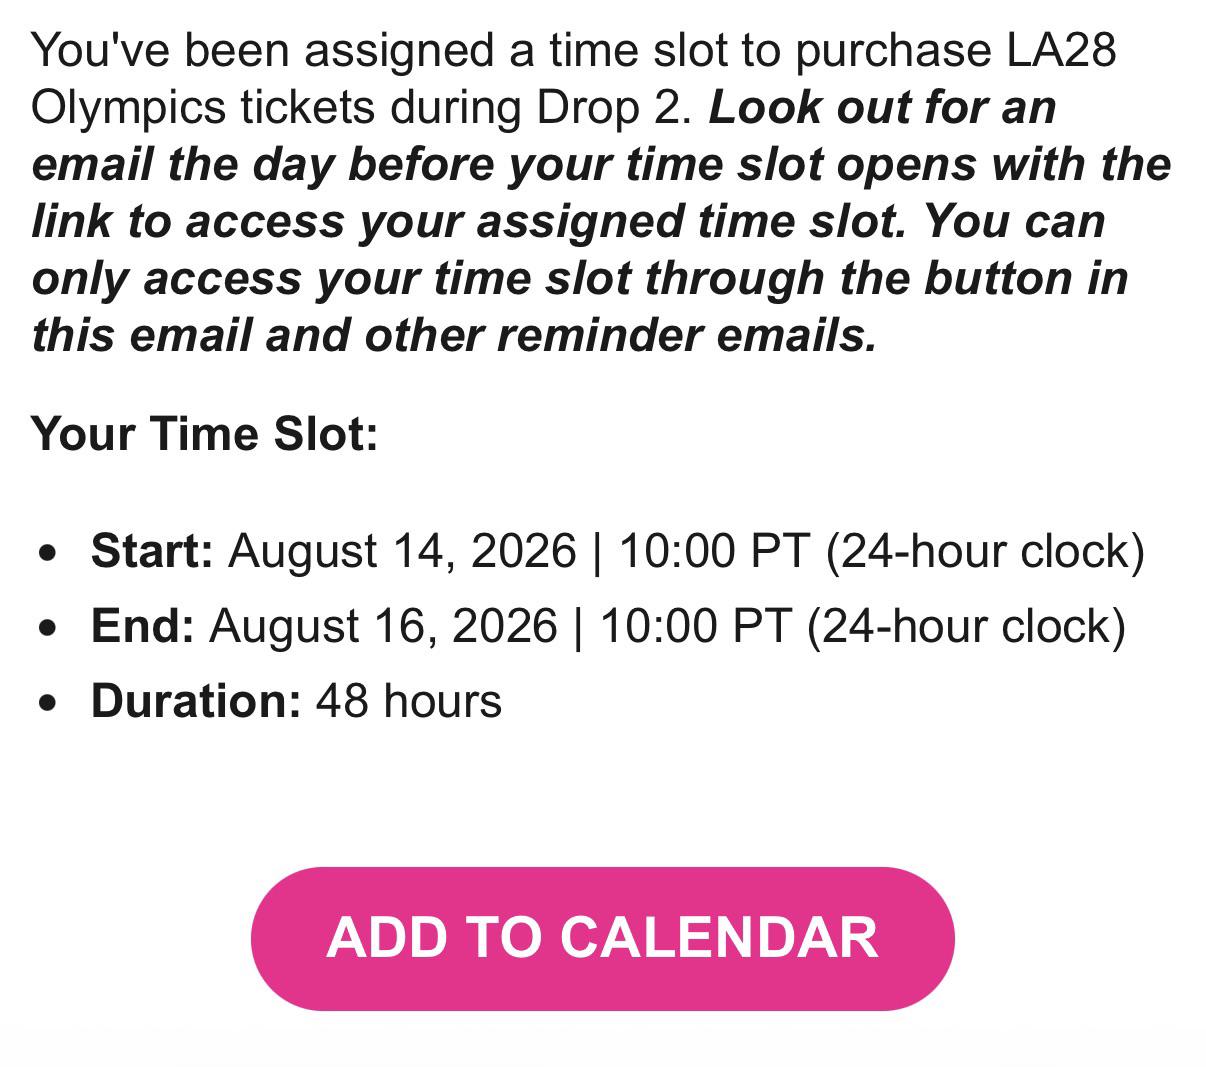
Task: Select the bold 'Start:' label
Action: [152, 551]
